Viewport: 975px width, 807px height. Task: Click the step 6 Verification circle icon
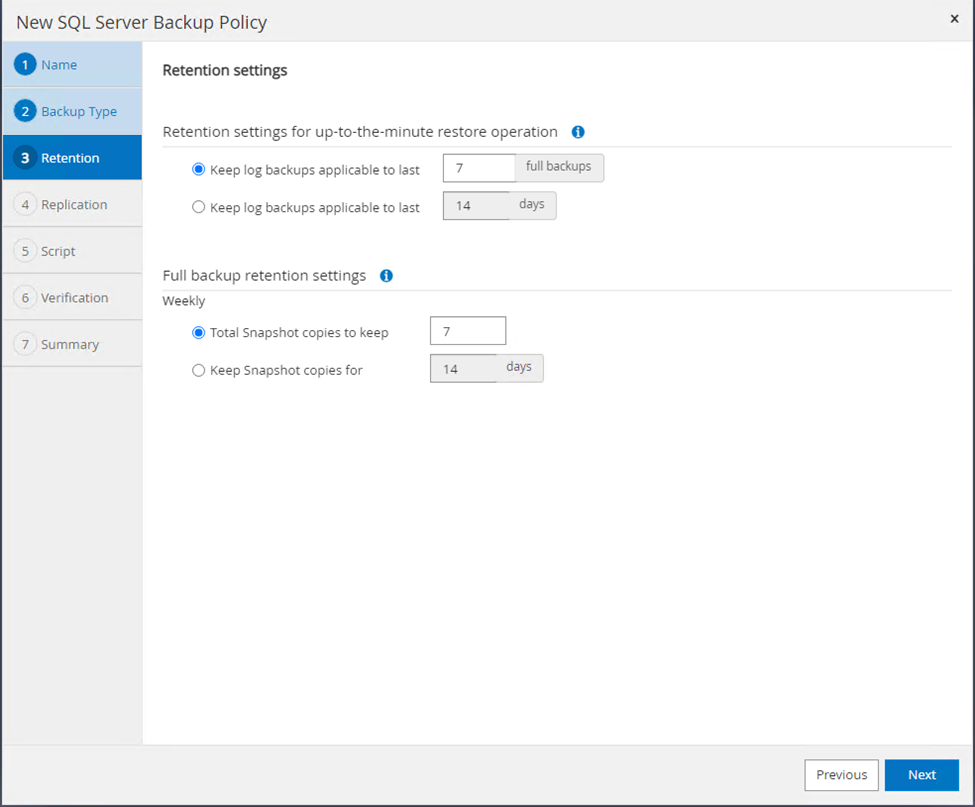[x=26, y=297]
